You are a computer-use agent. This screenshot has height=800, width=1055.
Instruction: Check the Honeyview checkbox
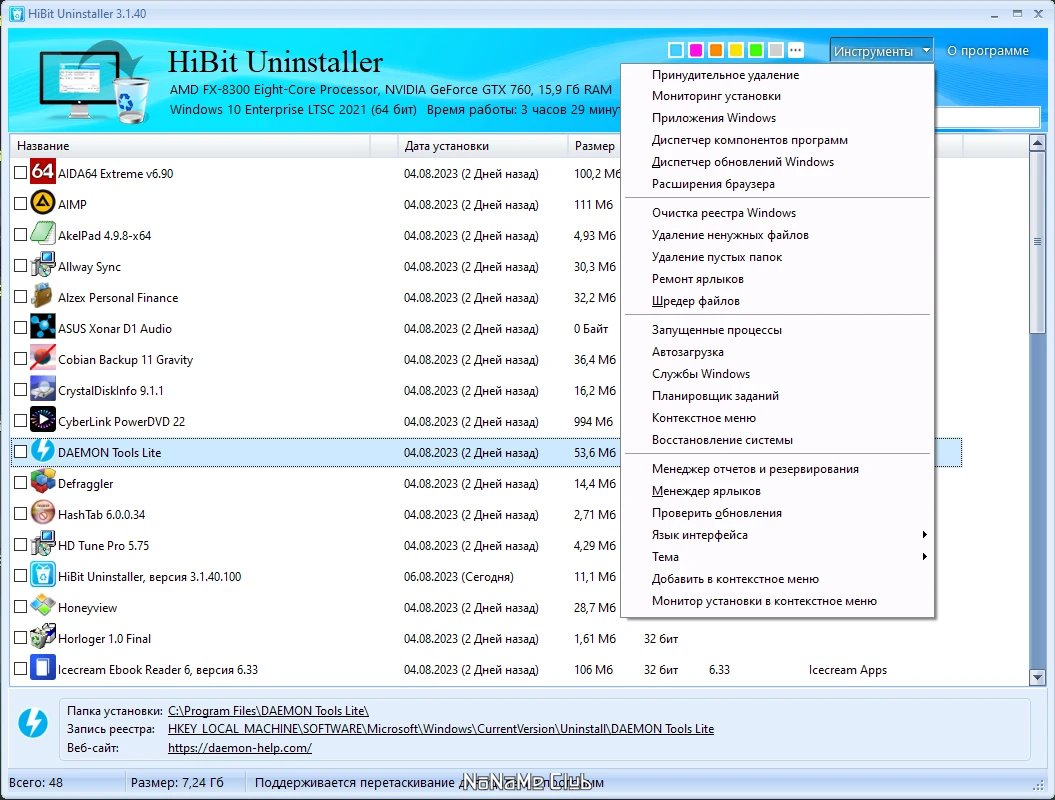pos(20,606)
